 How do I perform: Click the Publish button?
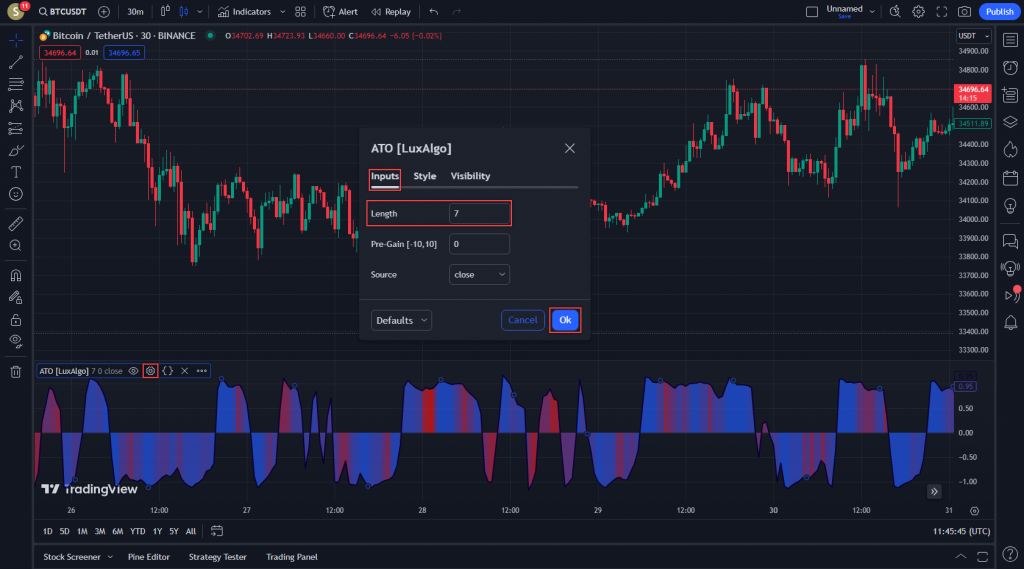[x=999, y=12]
